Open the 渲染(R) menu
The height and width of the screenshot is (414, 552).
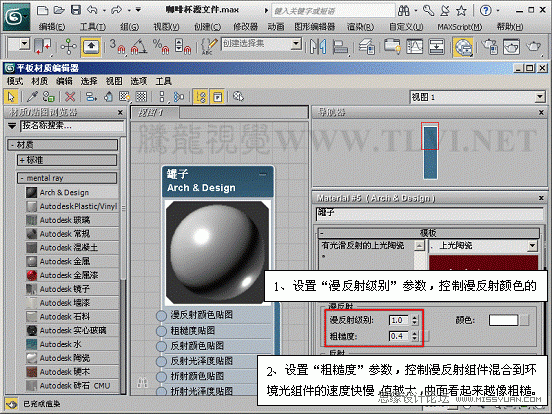pyautogui.click(x=360, y=27)
